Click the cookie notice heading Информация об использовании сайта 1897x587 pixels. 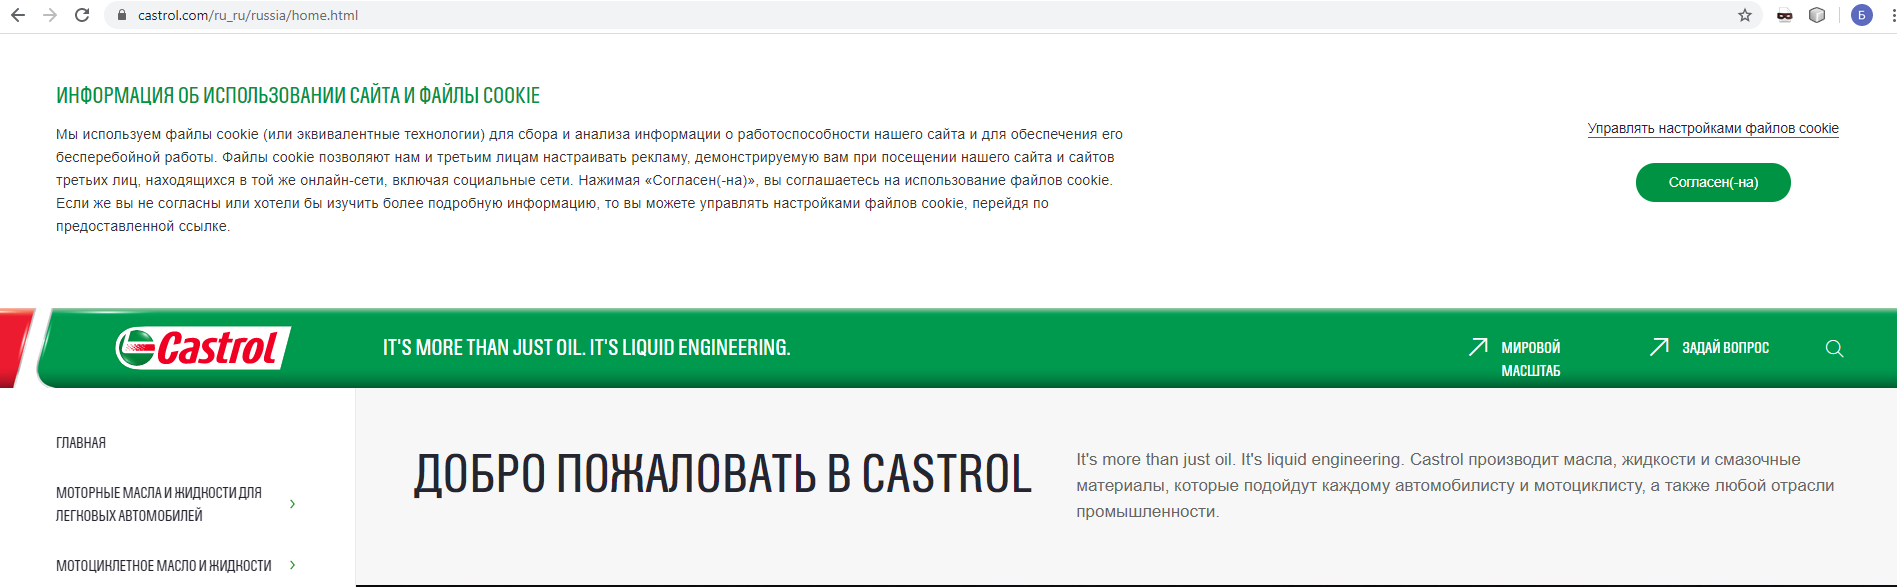point(298,96)
